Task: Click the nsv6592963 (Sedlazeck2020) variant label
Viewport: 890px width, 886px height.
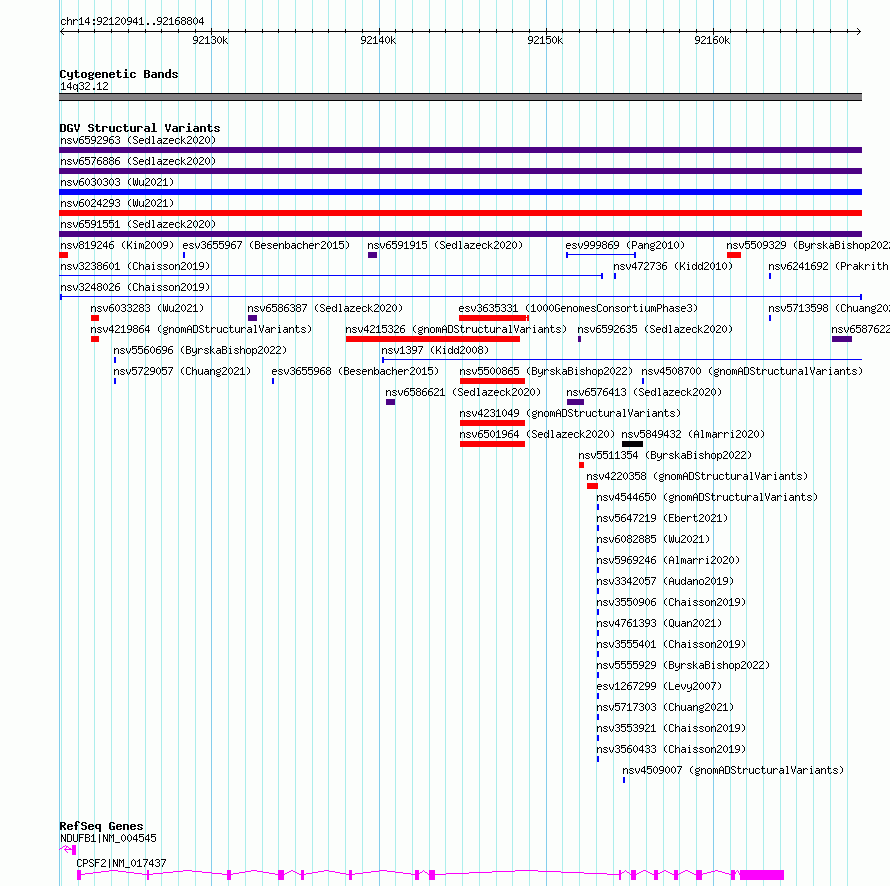Action: (138, 140)
